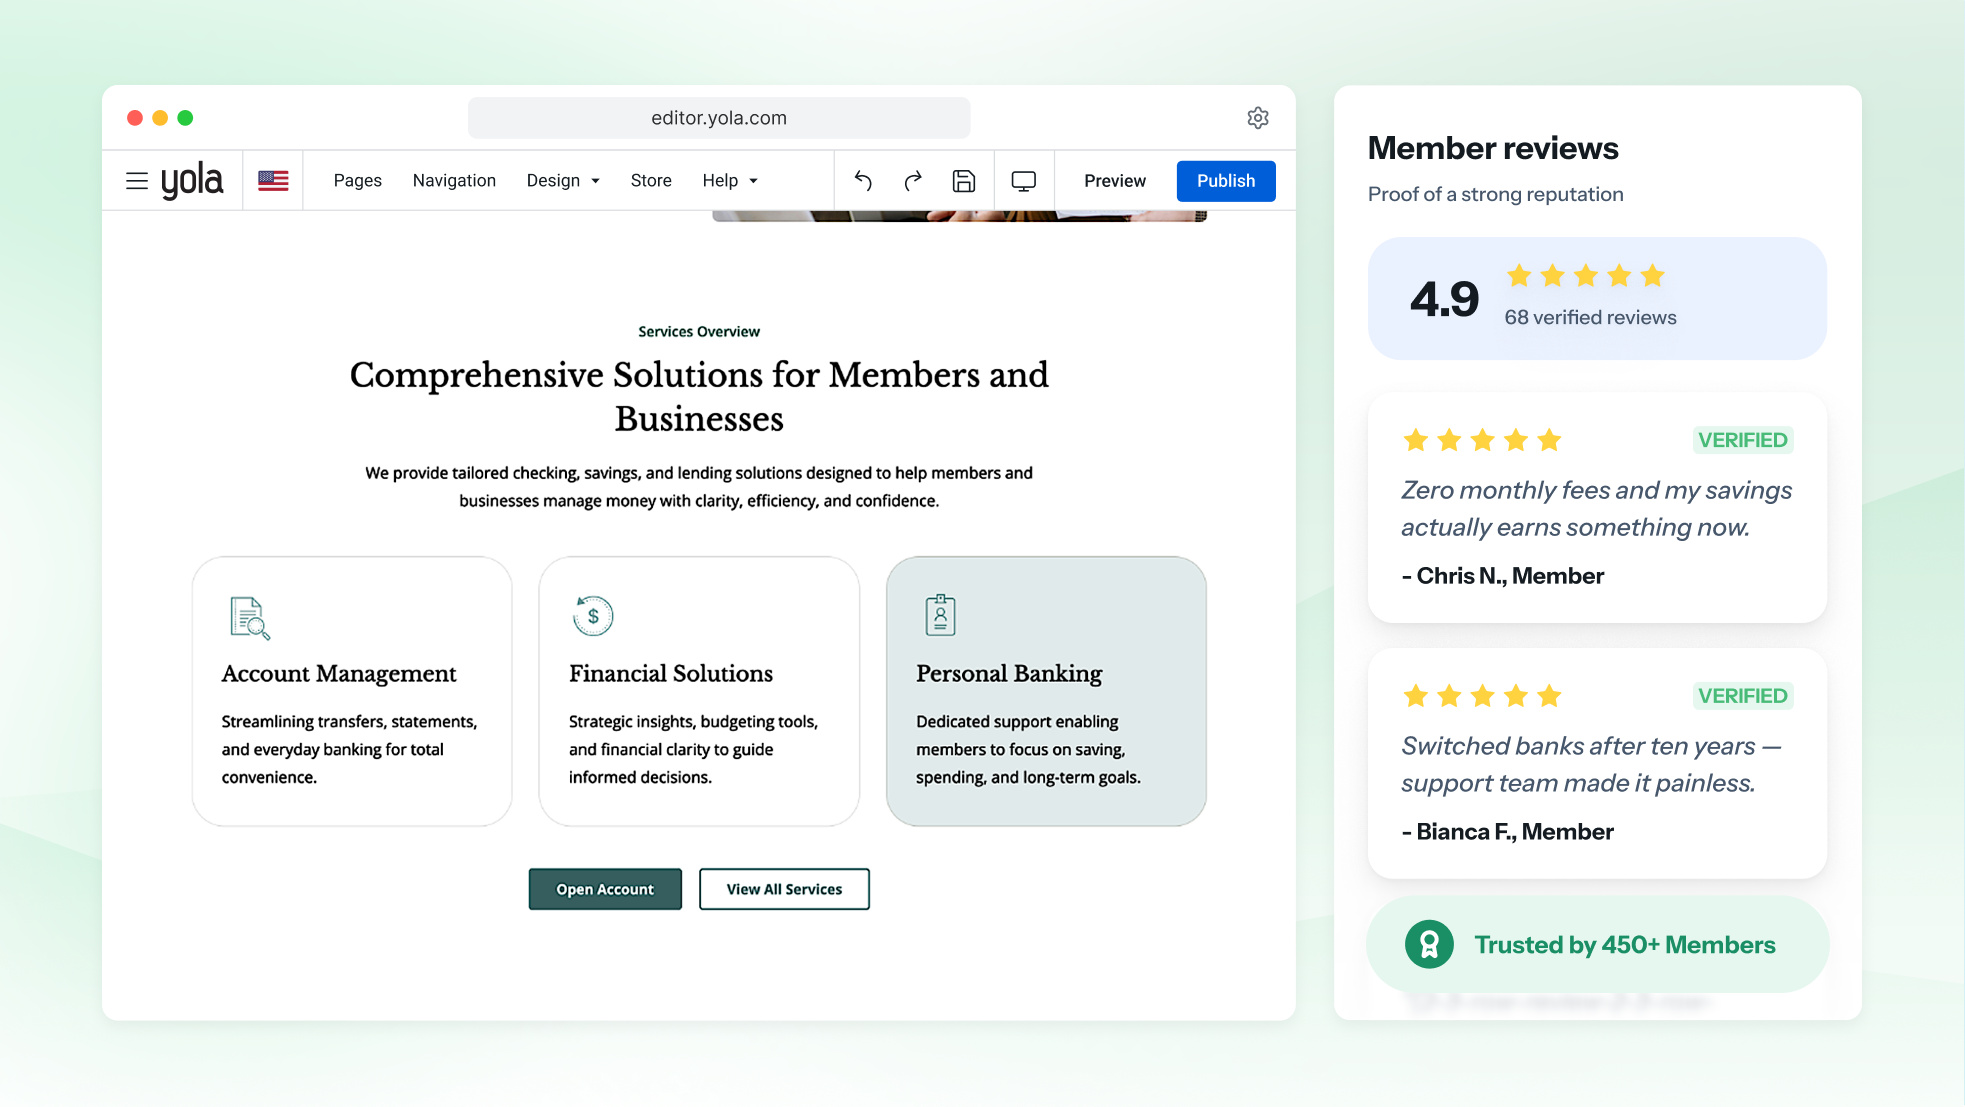The height and width of the screenshot is (1107, 1965).
Task: Click the Open Account button
Action: (605, 889)
